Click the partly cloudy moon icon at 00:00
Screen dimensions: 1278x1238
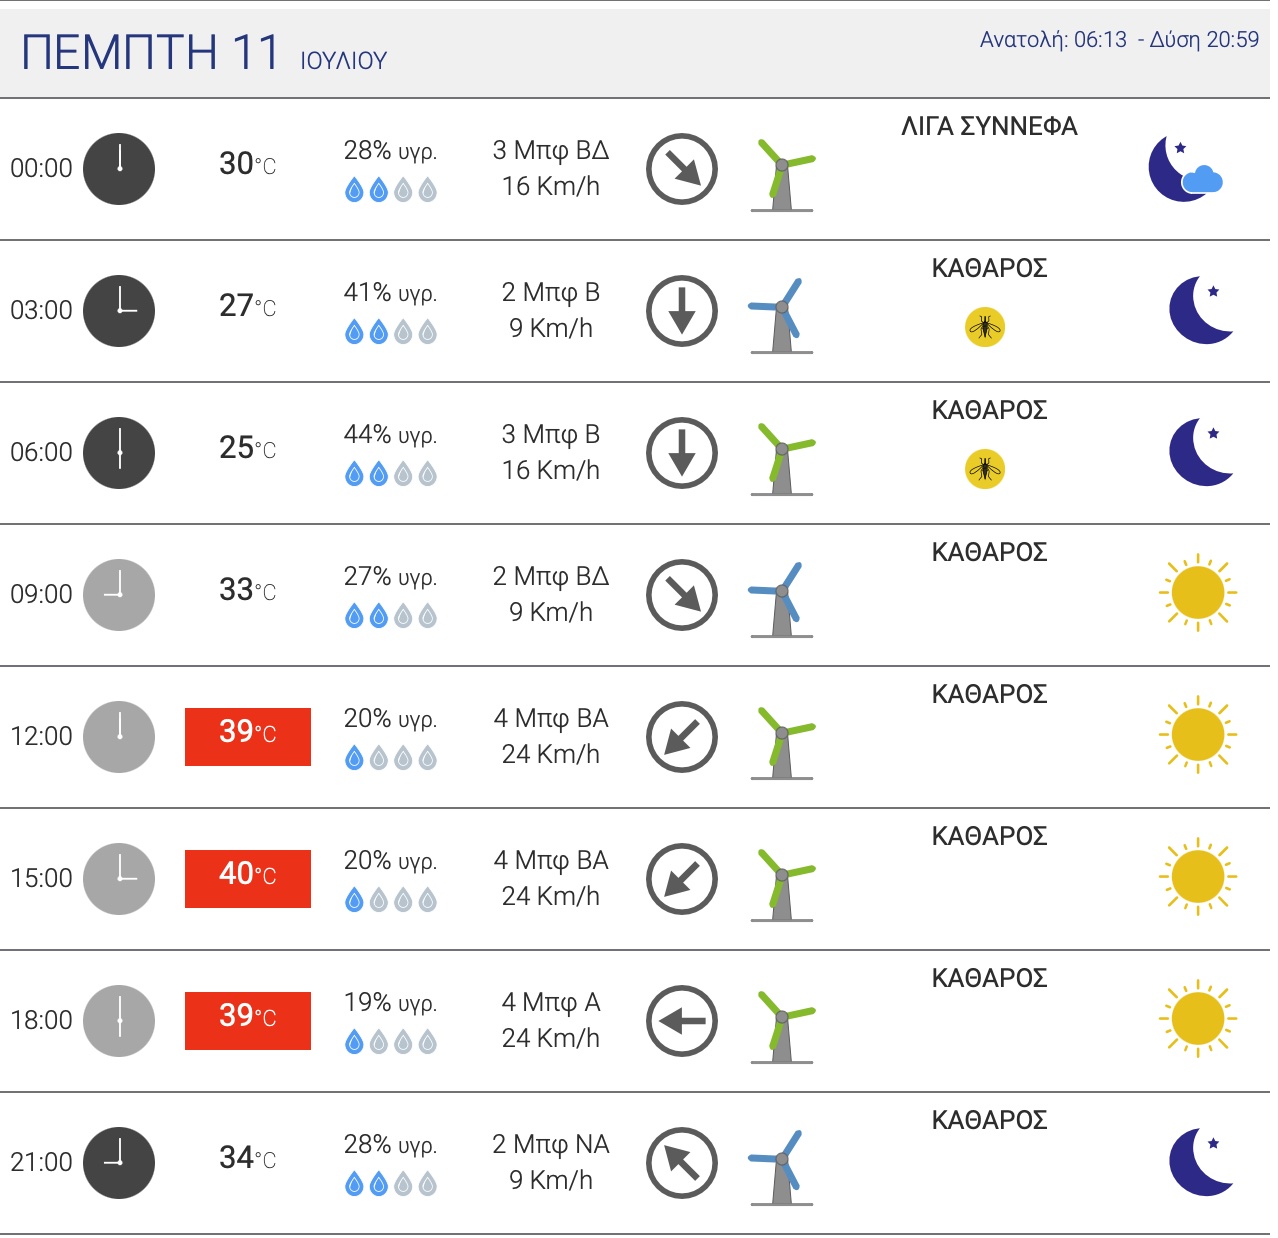1186,169
